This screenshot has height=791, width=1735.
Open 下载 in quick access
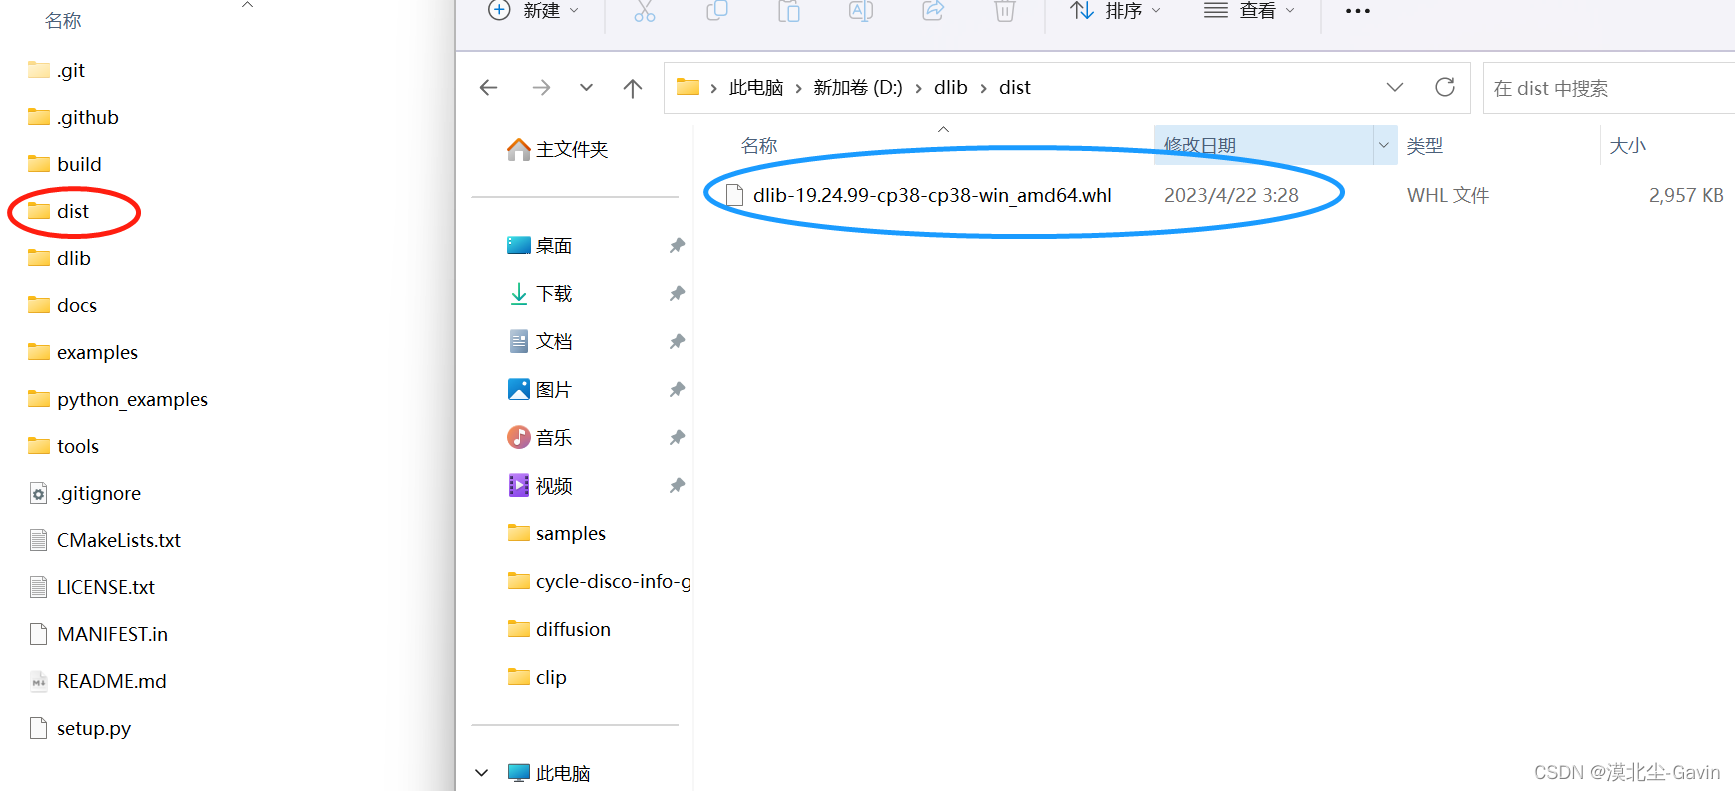click(x=540, y=294)
